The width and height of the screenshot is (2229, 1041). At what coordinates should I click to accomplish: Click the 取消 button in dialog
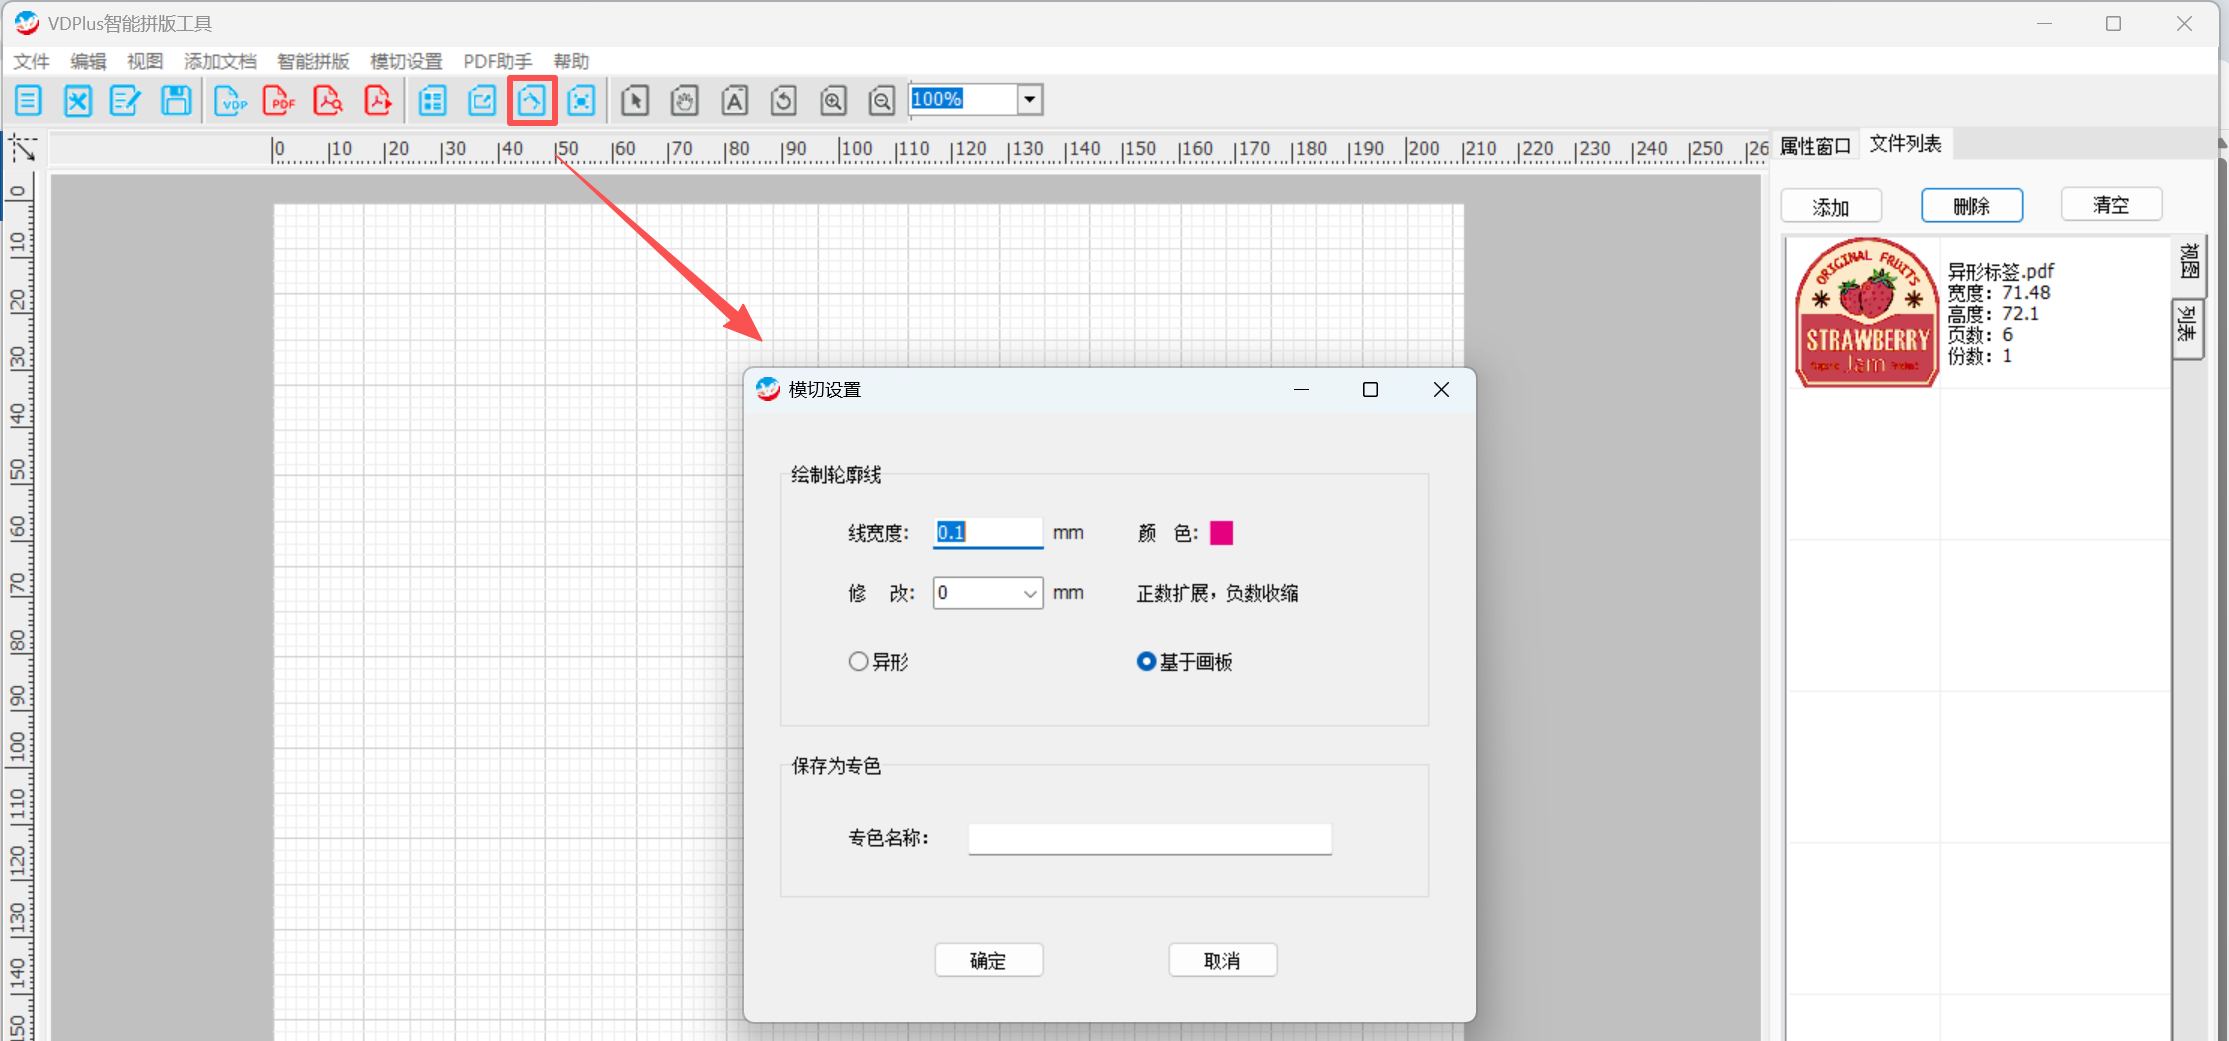click(x=1222, y=960)
